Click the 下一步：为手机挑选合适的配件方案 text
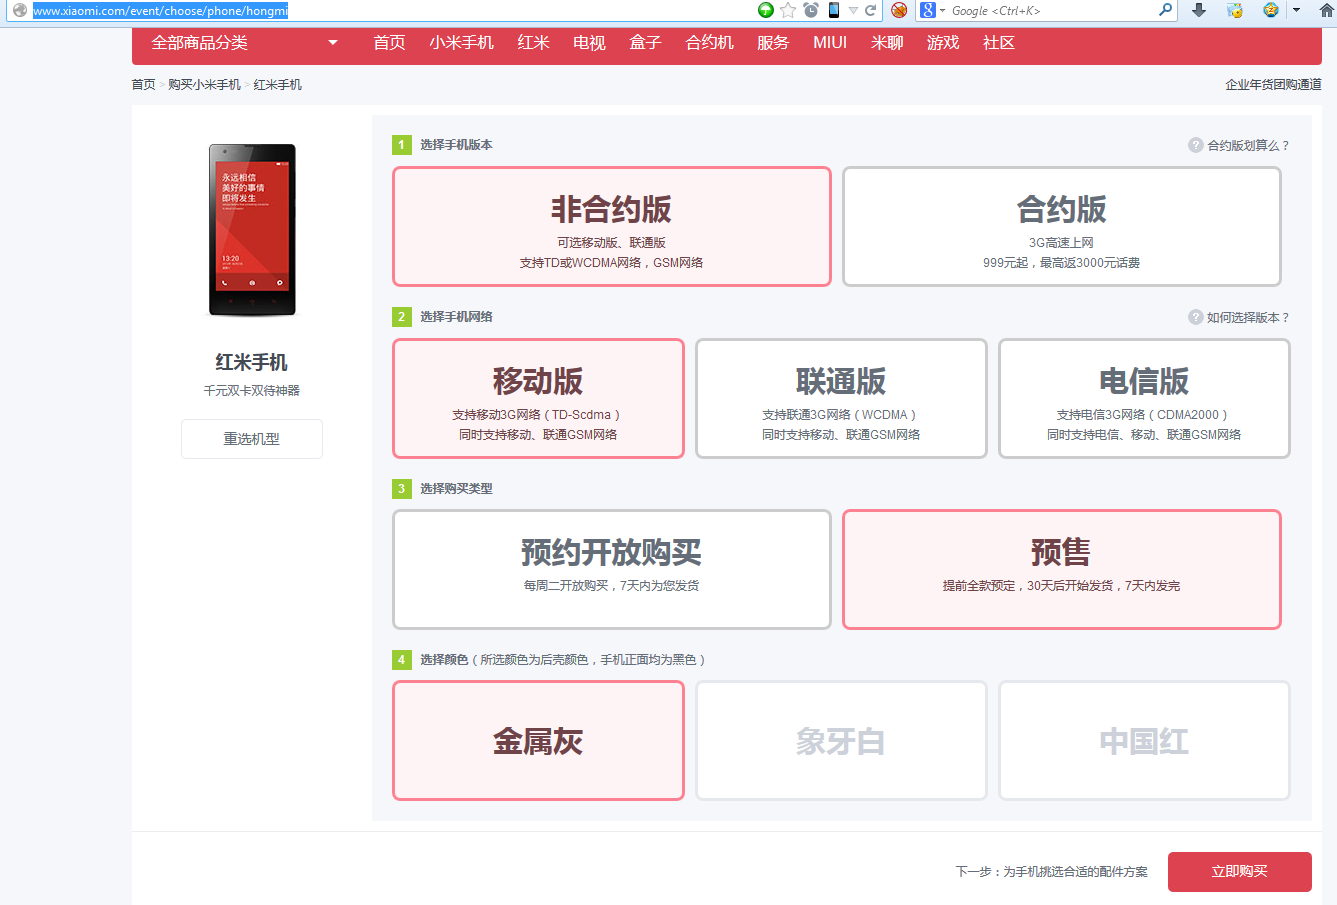 pos(1052,872)
